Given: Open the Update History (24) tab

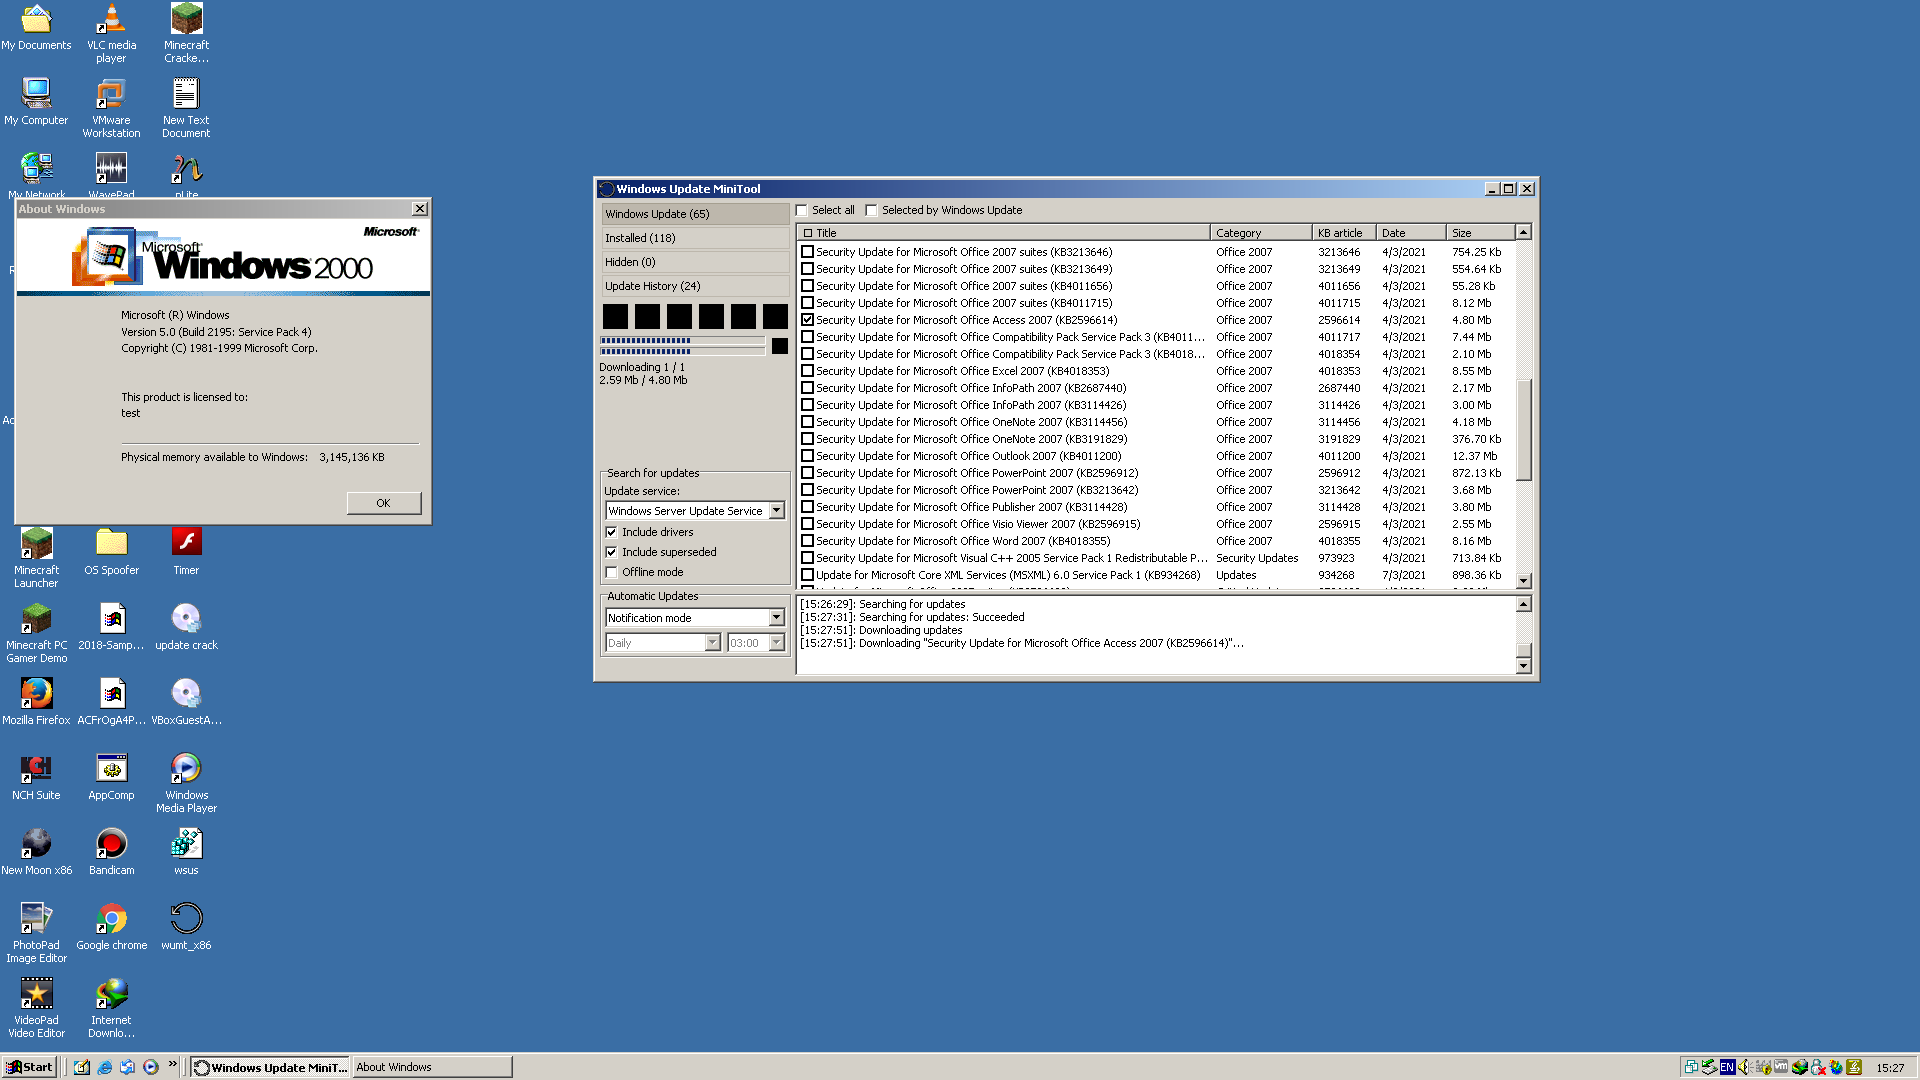Looking at the screenshot, I should (695, 286).
